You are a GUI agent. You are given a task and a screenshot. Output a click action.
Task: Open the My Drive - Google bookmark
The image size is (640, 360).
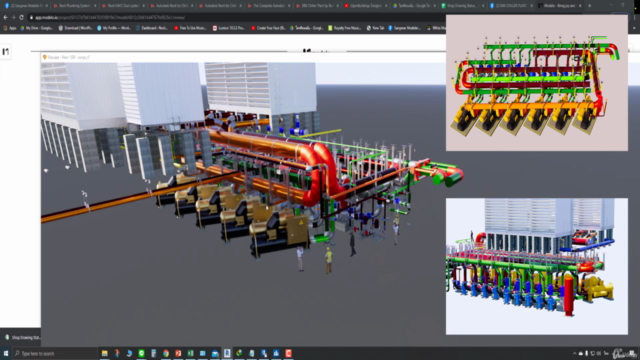pos(36,28)
